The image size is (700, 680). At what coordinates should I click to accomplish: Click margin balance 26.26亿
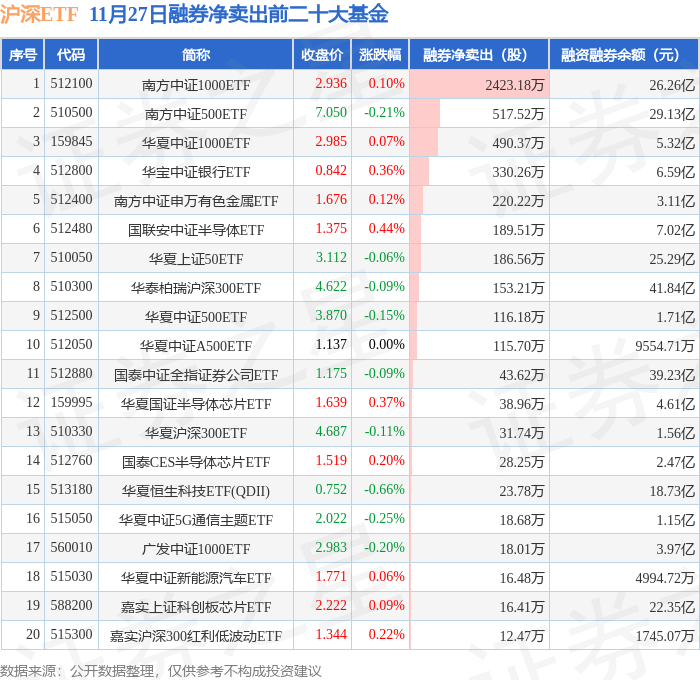point(672,84)
